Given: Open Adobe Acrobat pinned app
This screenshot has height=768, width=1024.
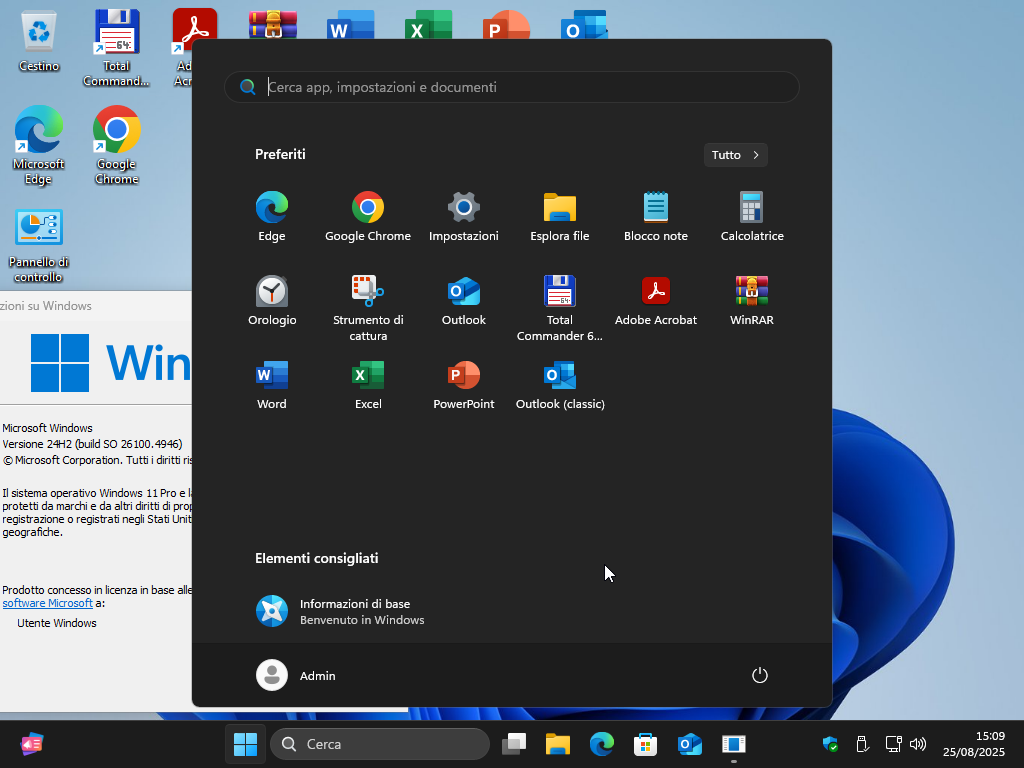Looking at the screenshot, I should point(656,301).
